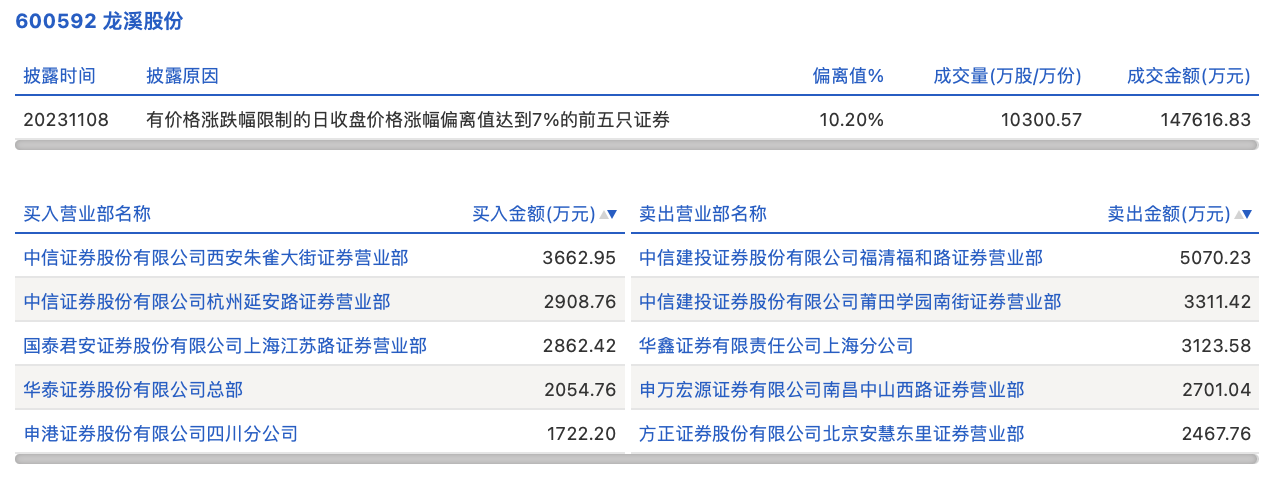This screenshot has width=1282, height=494.
Task: Open 中信建投证券 福清福和路证券营业部
Action: [x=841, y=258]
